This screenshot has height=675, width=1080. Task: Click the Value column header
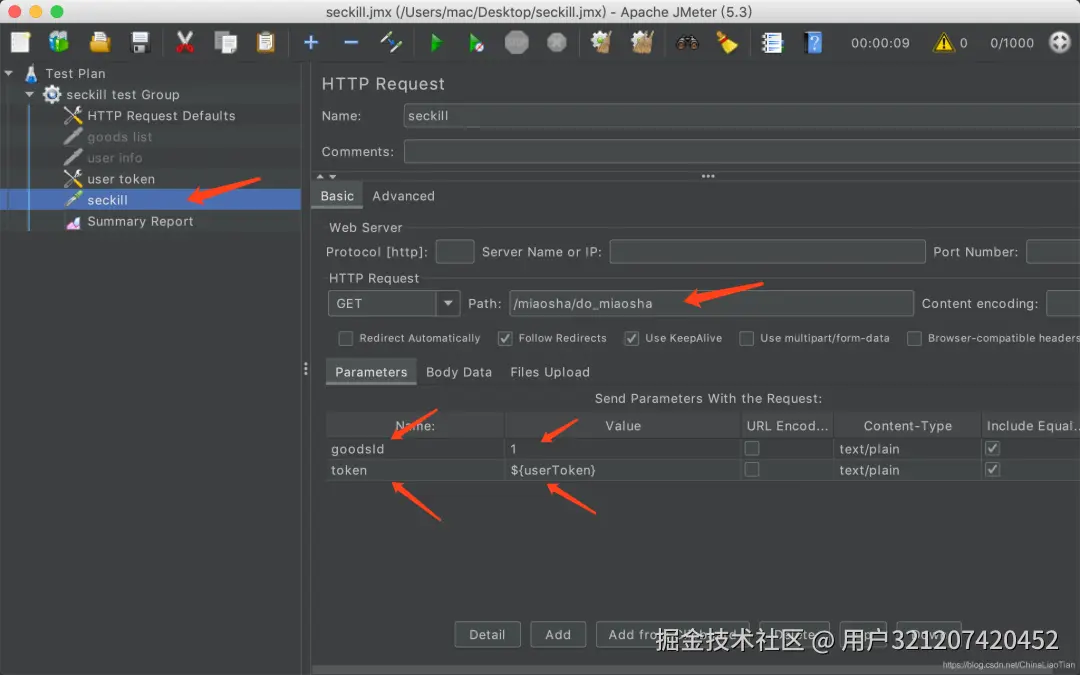(623, 426)
